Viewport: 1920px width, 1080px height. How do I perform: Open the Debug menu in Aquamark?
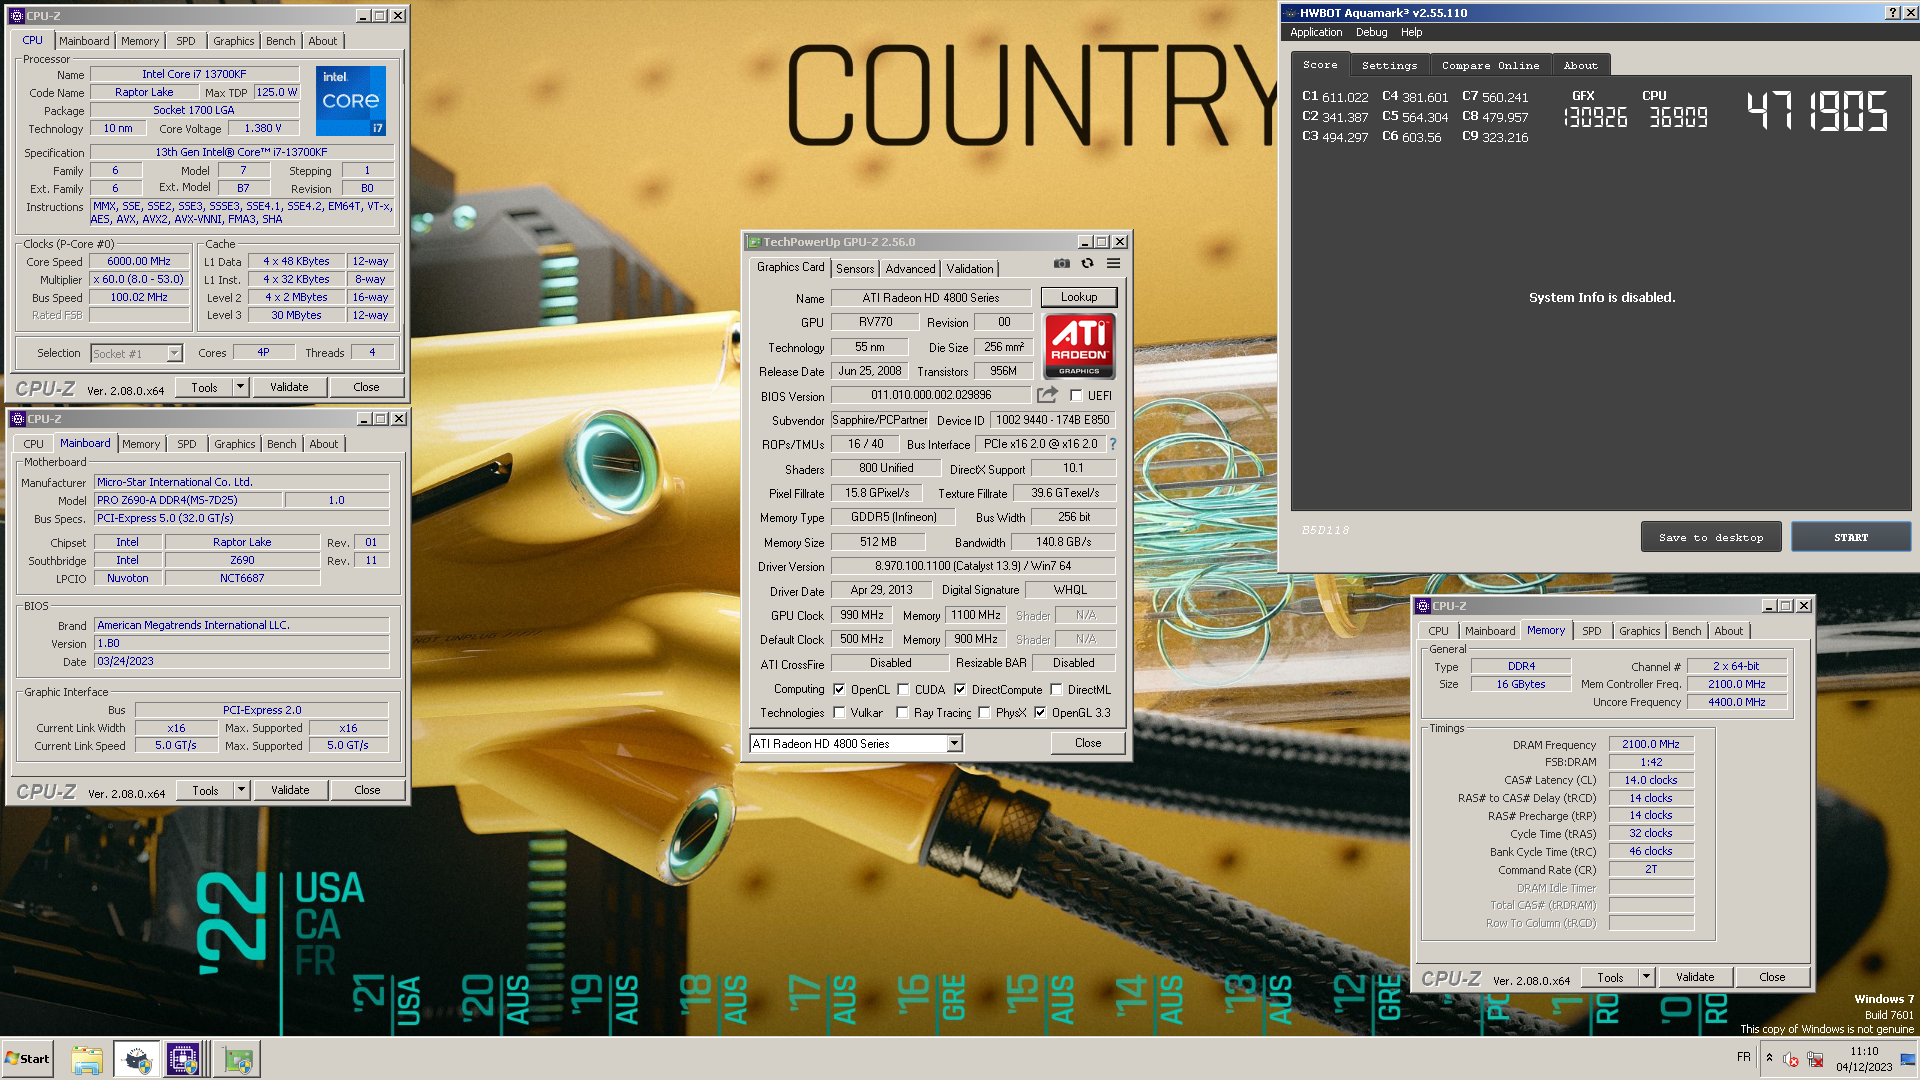pos(1371,32)
